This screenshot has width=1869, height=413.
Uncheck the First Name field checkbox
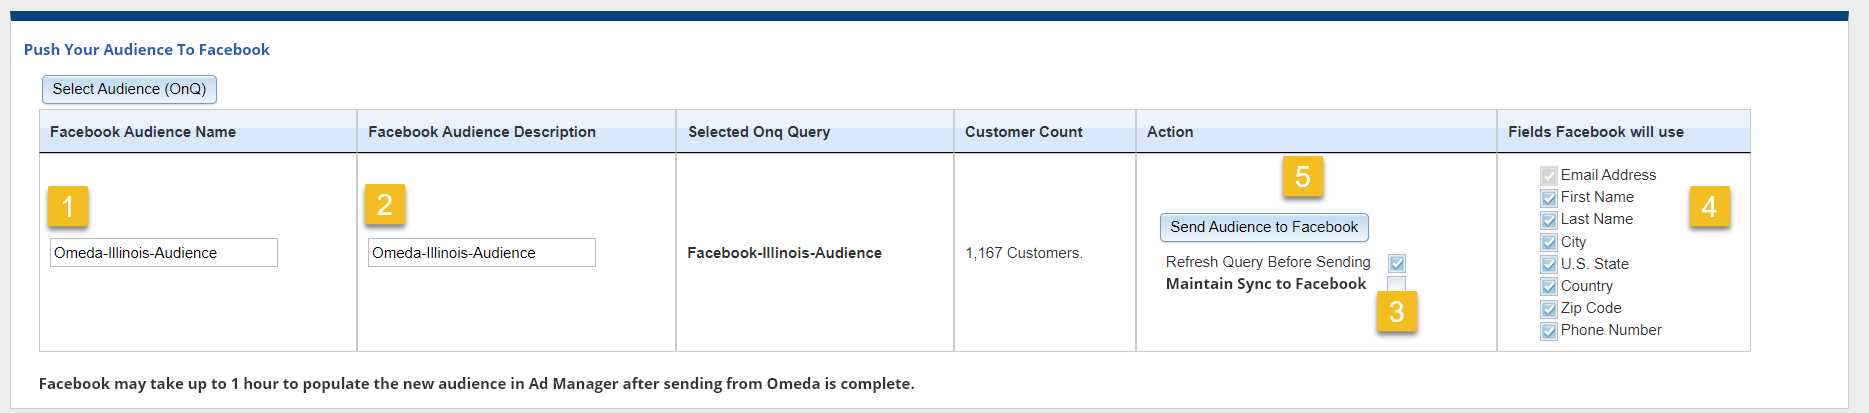[1549, 198]
